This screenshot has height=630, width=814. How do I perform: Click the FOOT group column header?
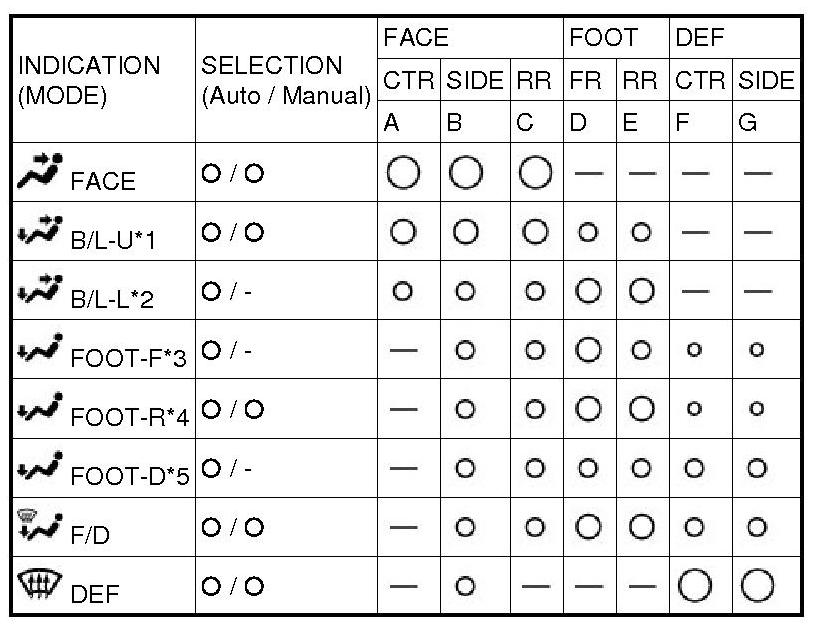603,38
